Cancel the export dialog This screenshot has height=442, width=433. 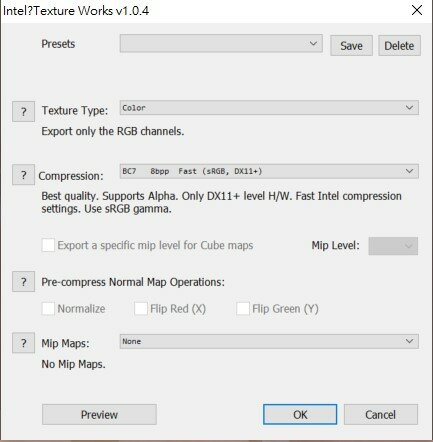(x=381, y=415)
